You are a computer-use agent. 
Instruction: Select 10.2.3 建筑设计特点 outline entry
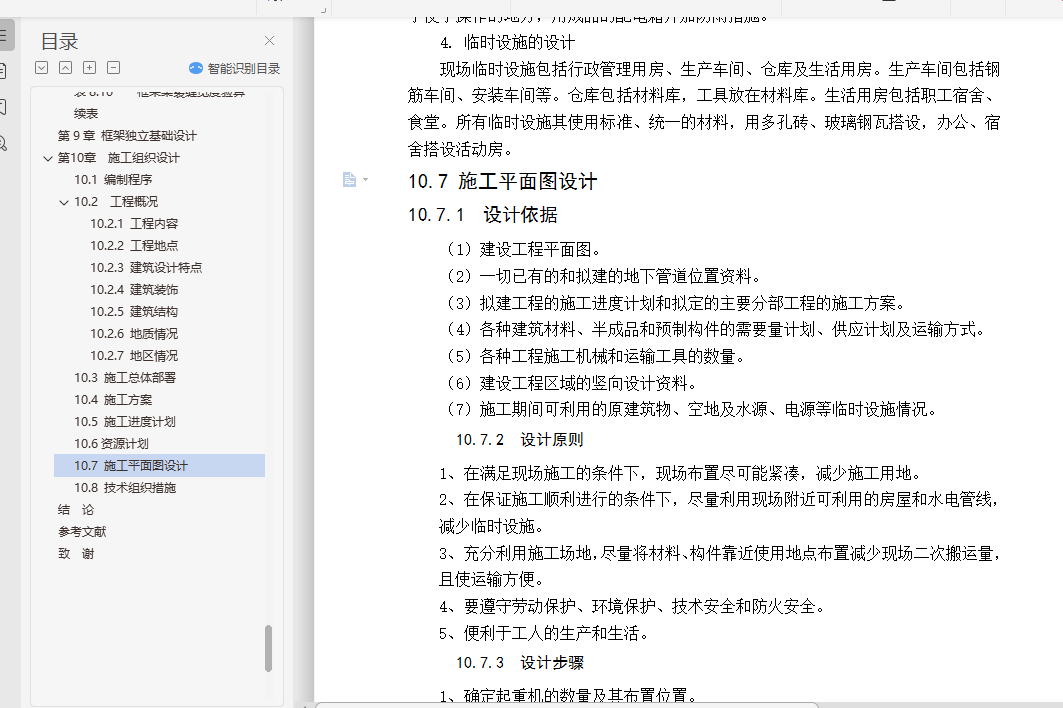tap(146, 268)
